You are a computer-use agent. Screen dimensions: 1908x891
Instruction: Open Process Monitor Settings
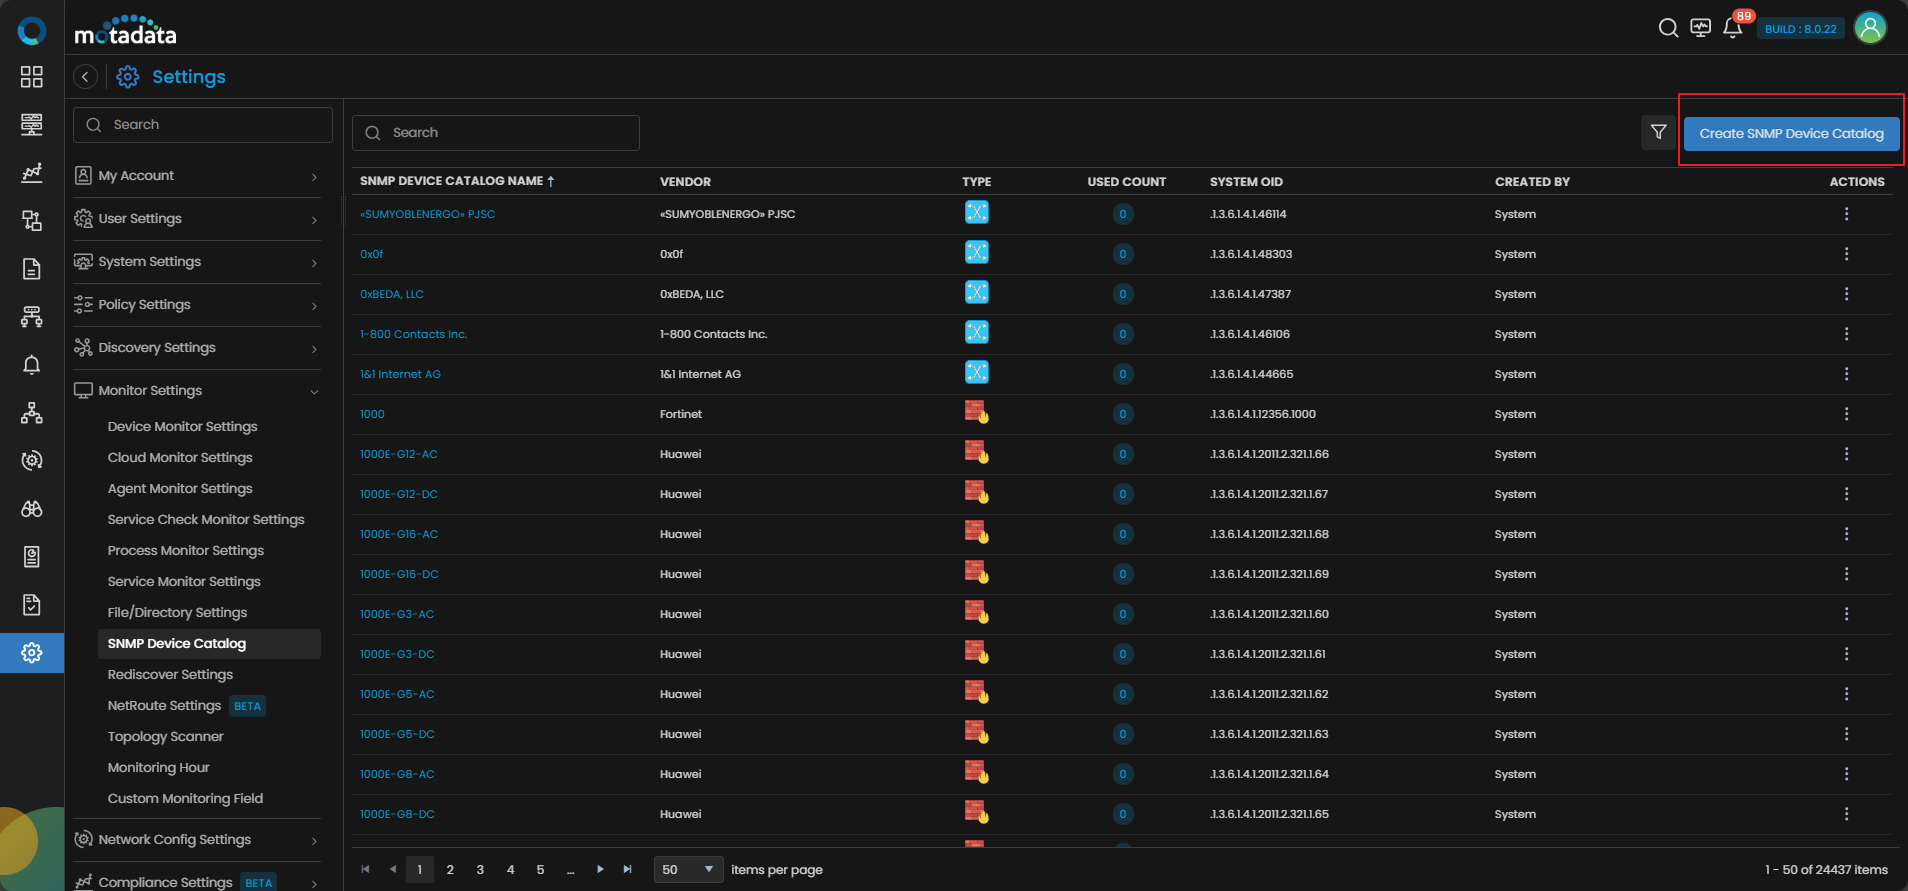click(186, 551)
